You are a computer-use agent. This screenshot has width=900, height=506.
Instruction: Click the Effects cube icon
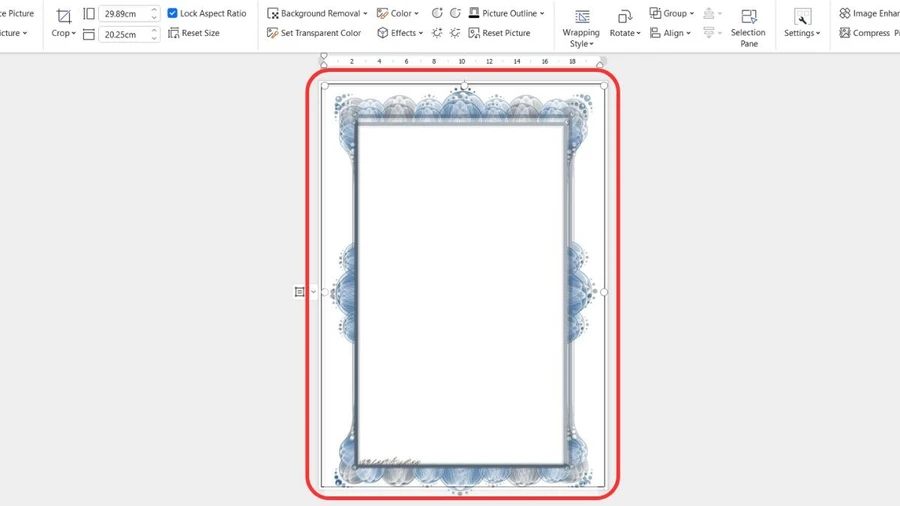[x=382, y=33]
